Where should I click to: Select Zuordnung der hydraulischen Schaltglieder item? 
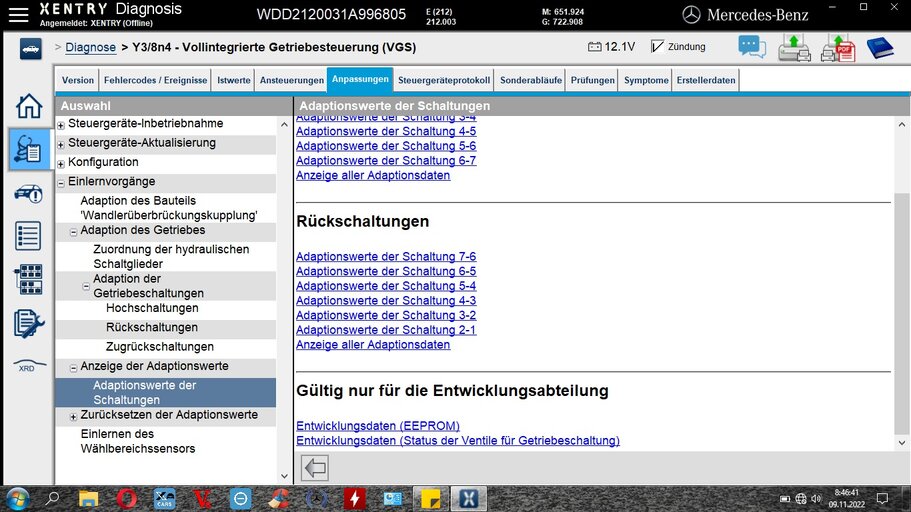[171, 256]
